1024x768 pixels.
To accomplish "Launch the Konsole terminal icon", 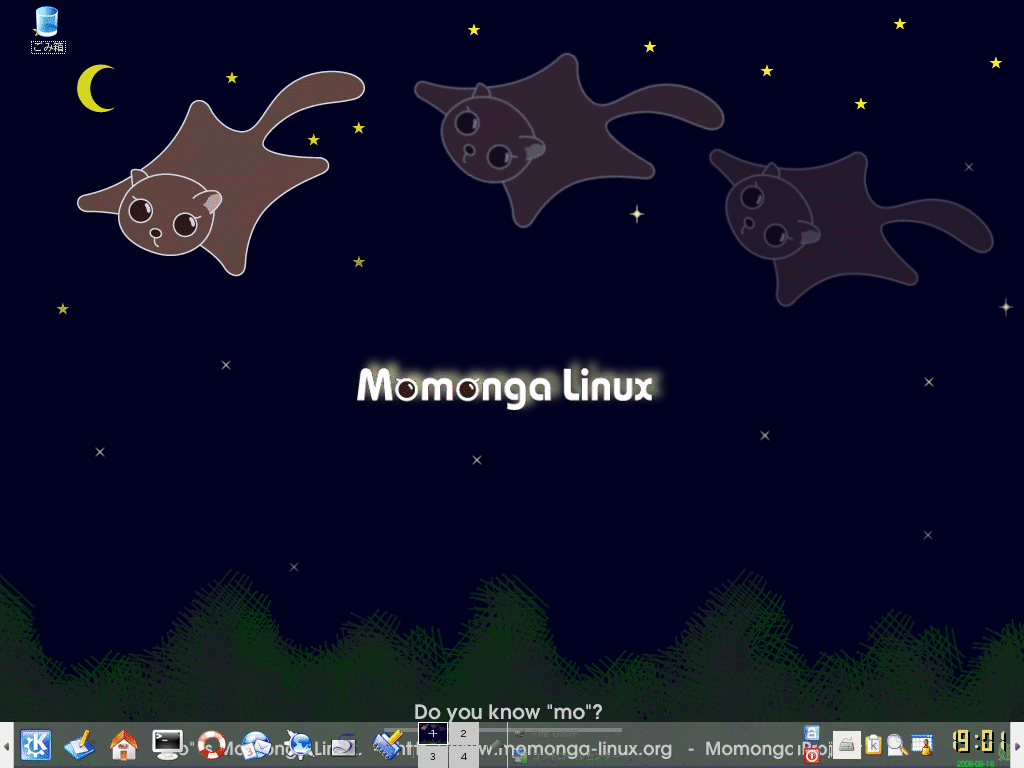I will coord(167,744).
